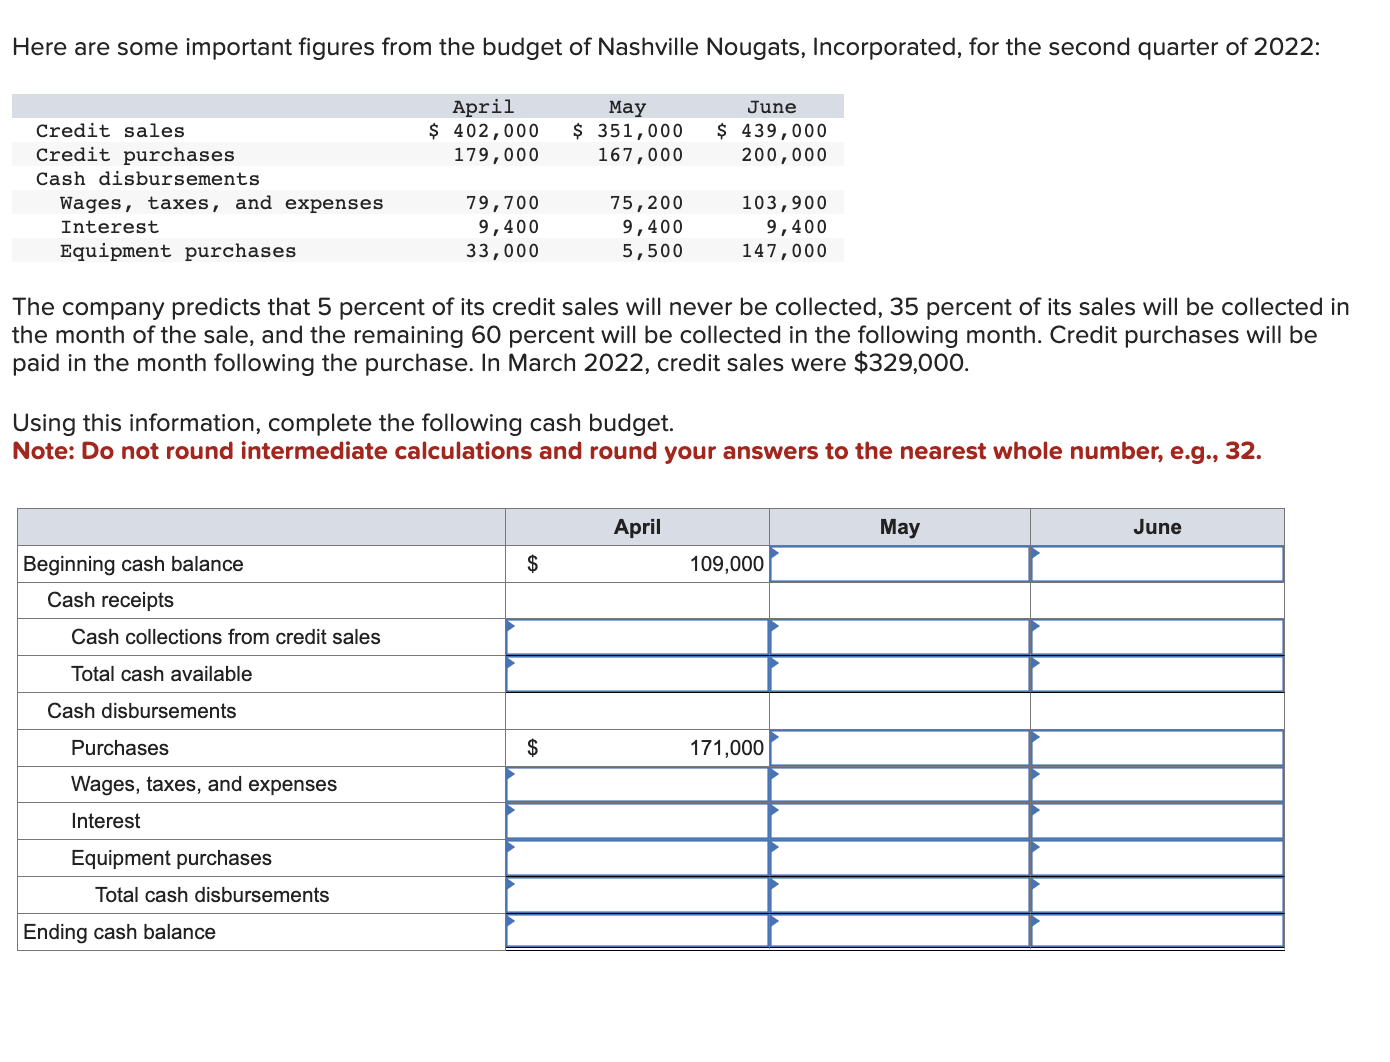Select May Purchases input cell

(900, 748)
